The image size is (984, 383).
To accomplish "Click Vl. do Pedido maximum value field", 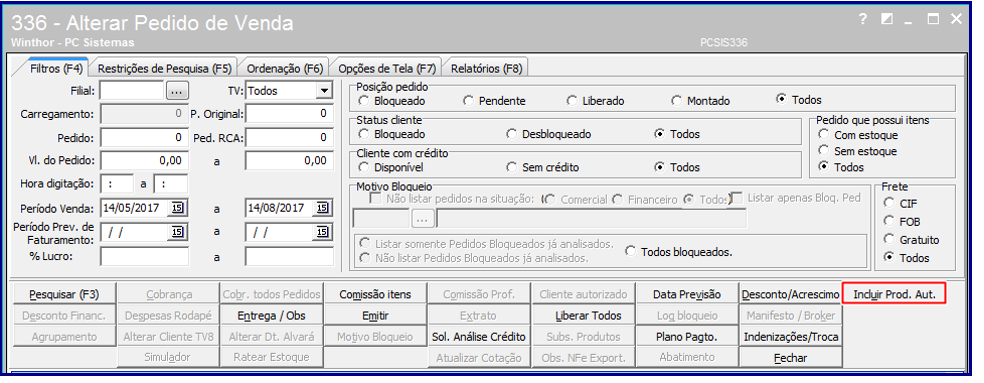I will (289, 161).
